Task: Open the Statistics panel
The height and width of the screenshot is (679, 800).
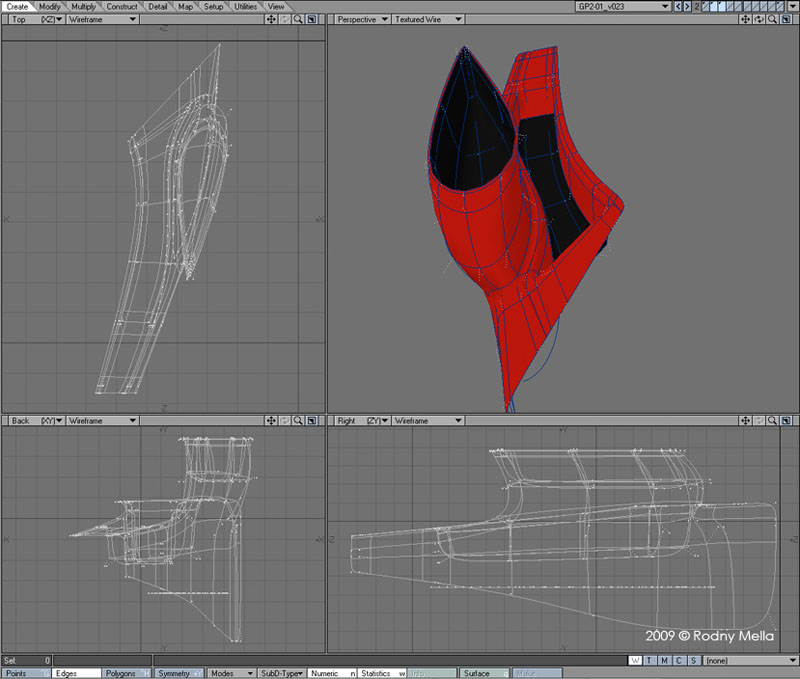Action: pos(381,674)
